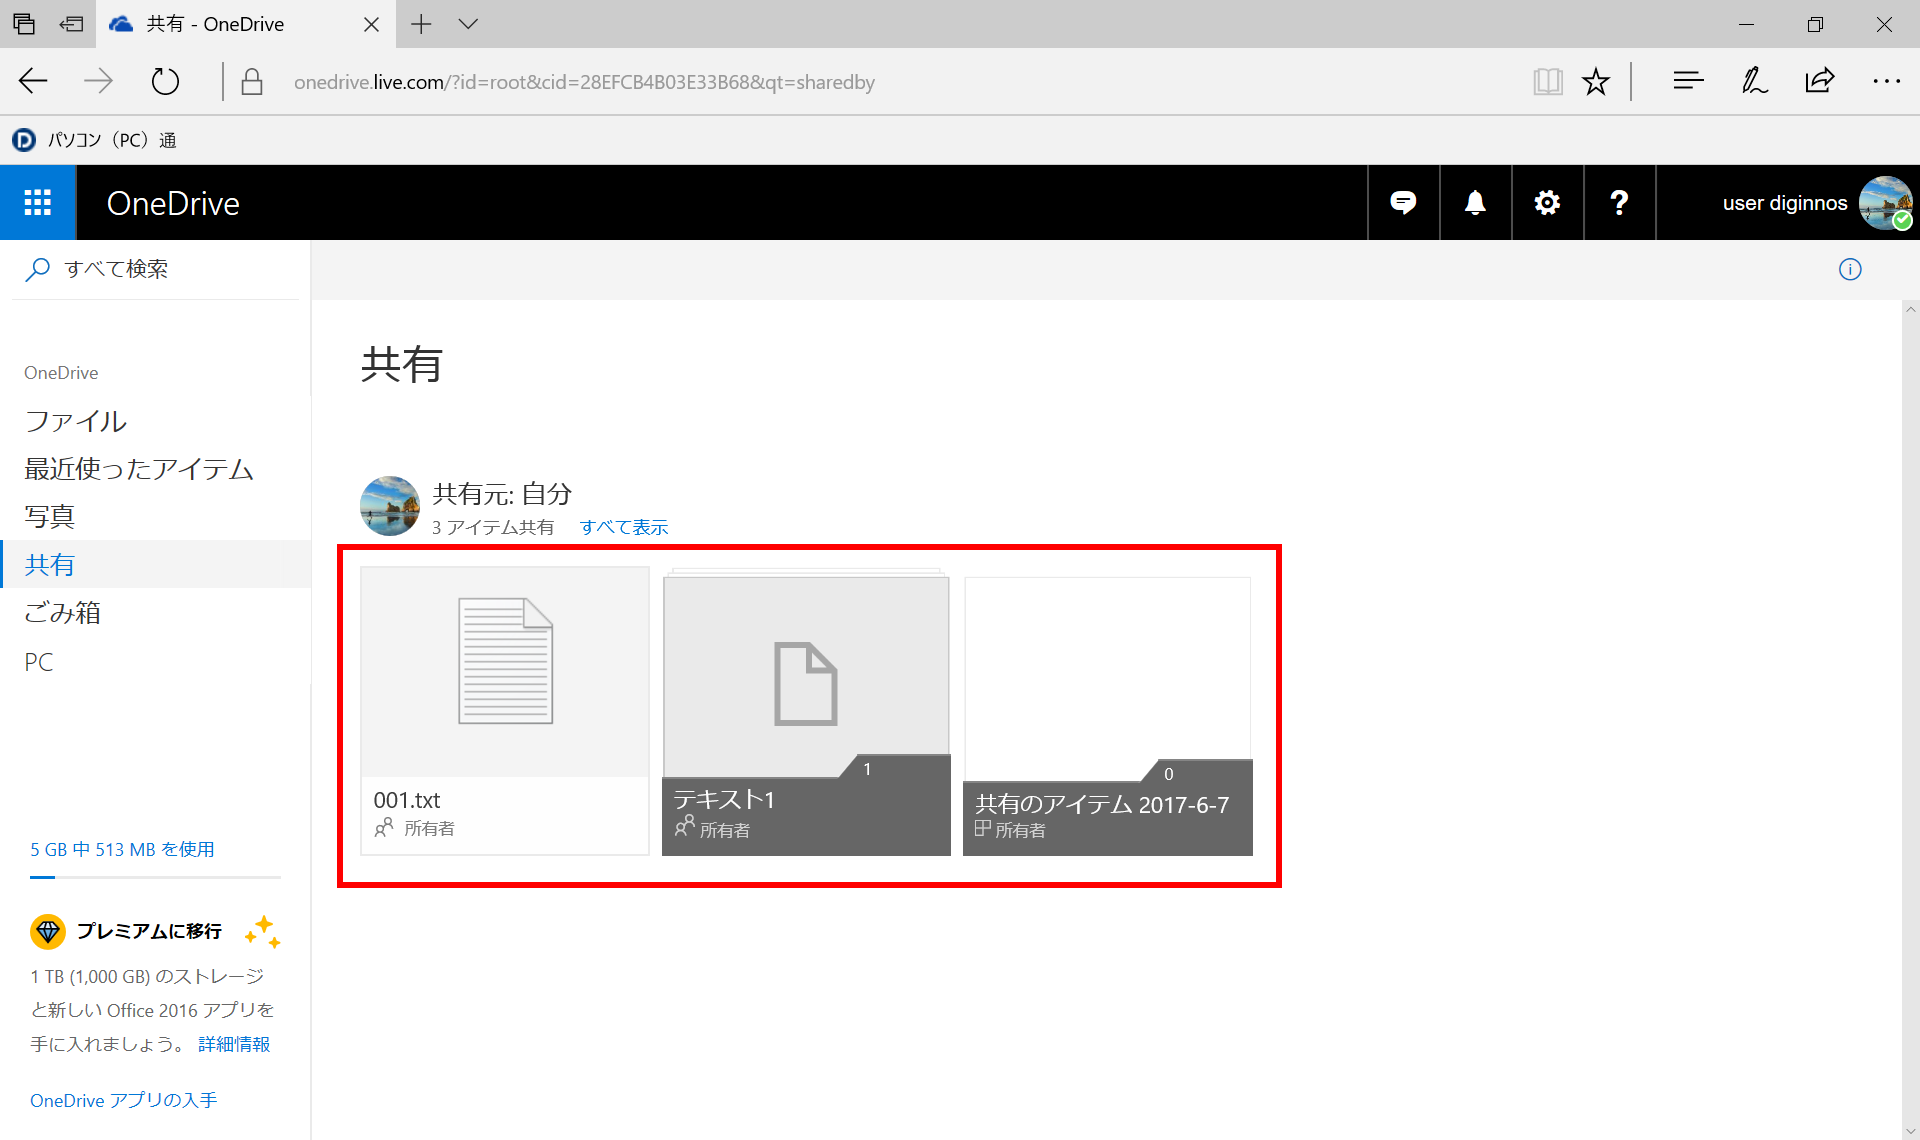Click the OneDrive header title
Screen dimensions: 1920x1140
click(x=173, y=203)
